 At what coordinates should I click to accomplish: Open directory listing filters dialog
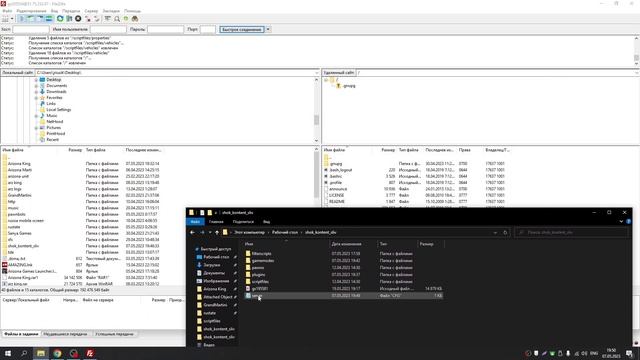[108, 19]
